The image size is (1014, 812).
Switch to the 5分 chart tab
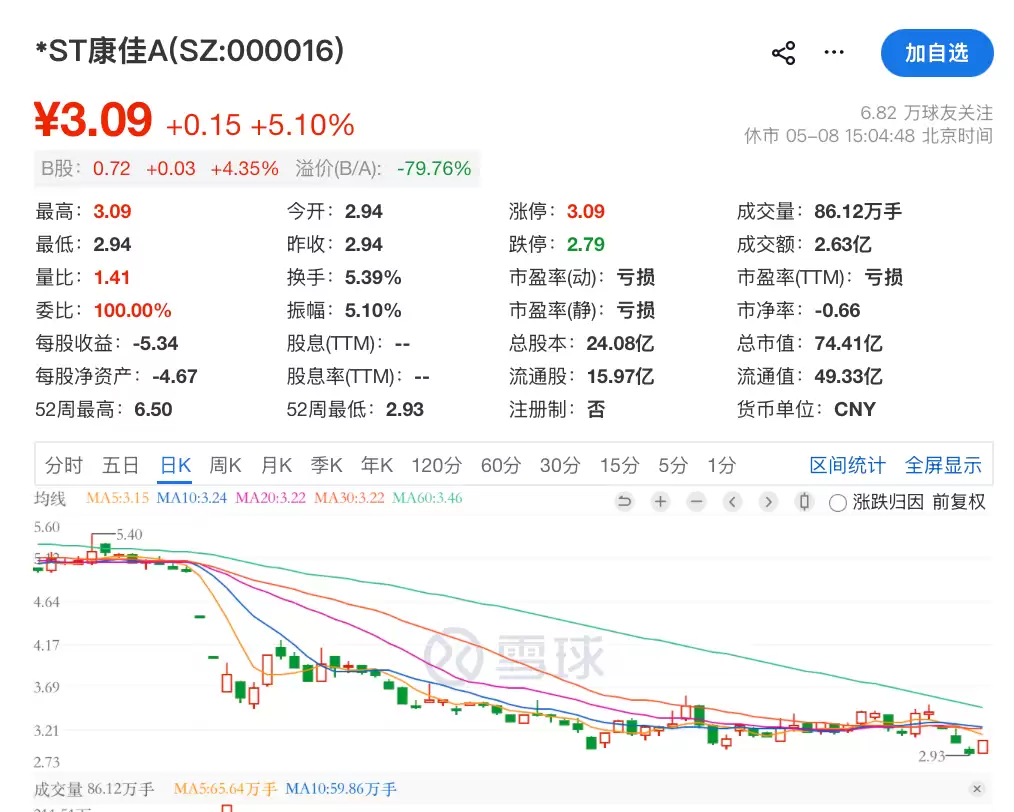[x=673, y=465]
